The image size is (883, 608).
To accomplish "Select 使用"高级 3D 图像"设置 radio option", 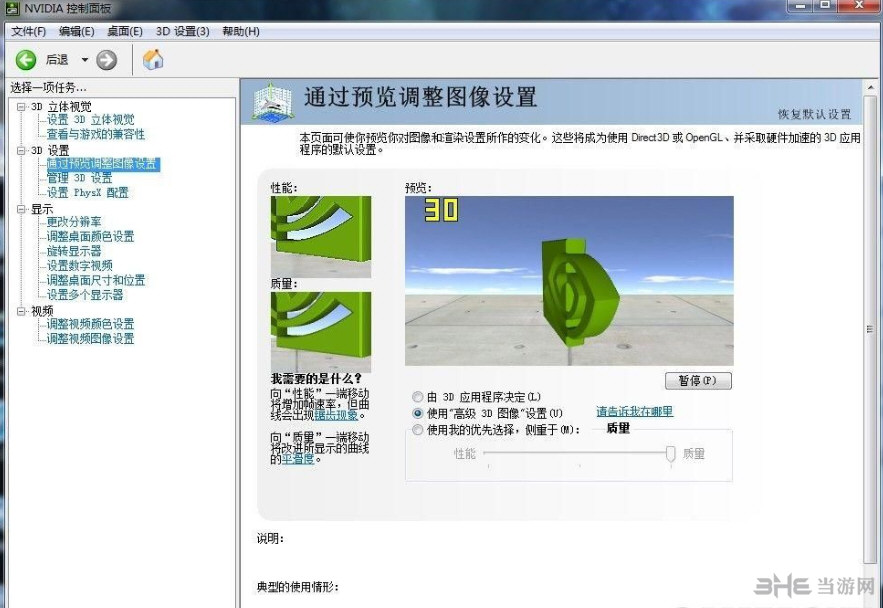I will (x=417, y=413).
